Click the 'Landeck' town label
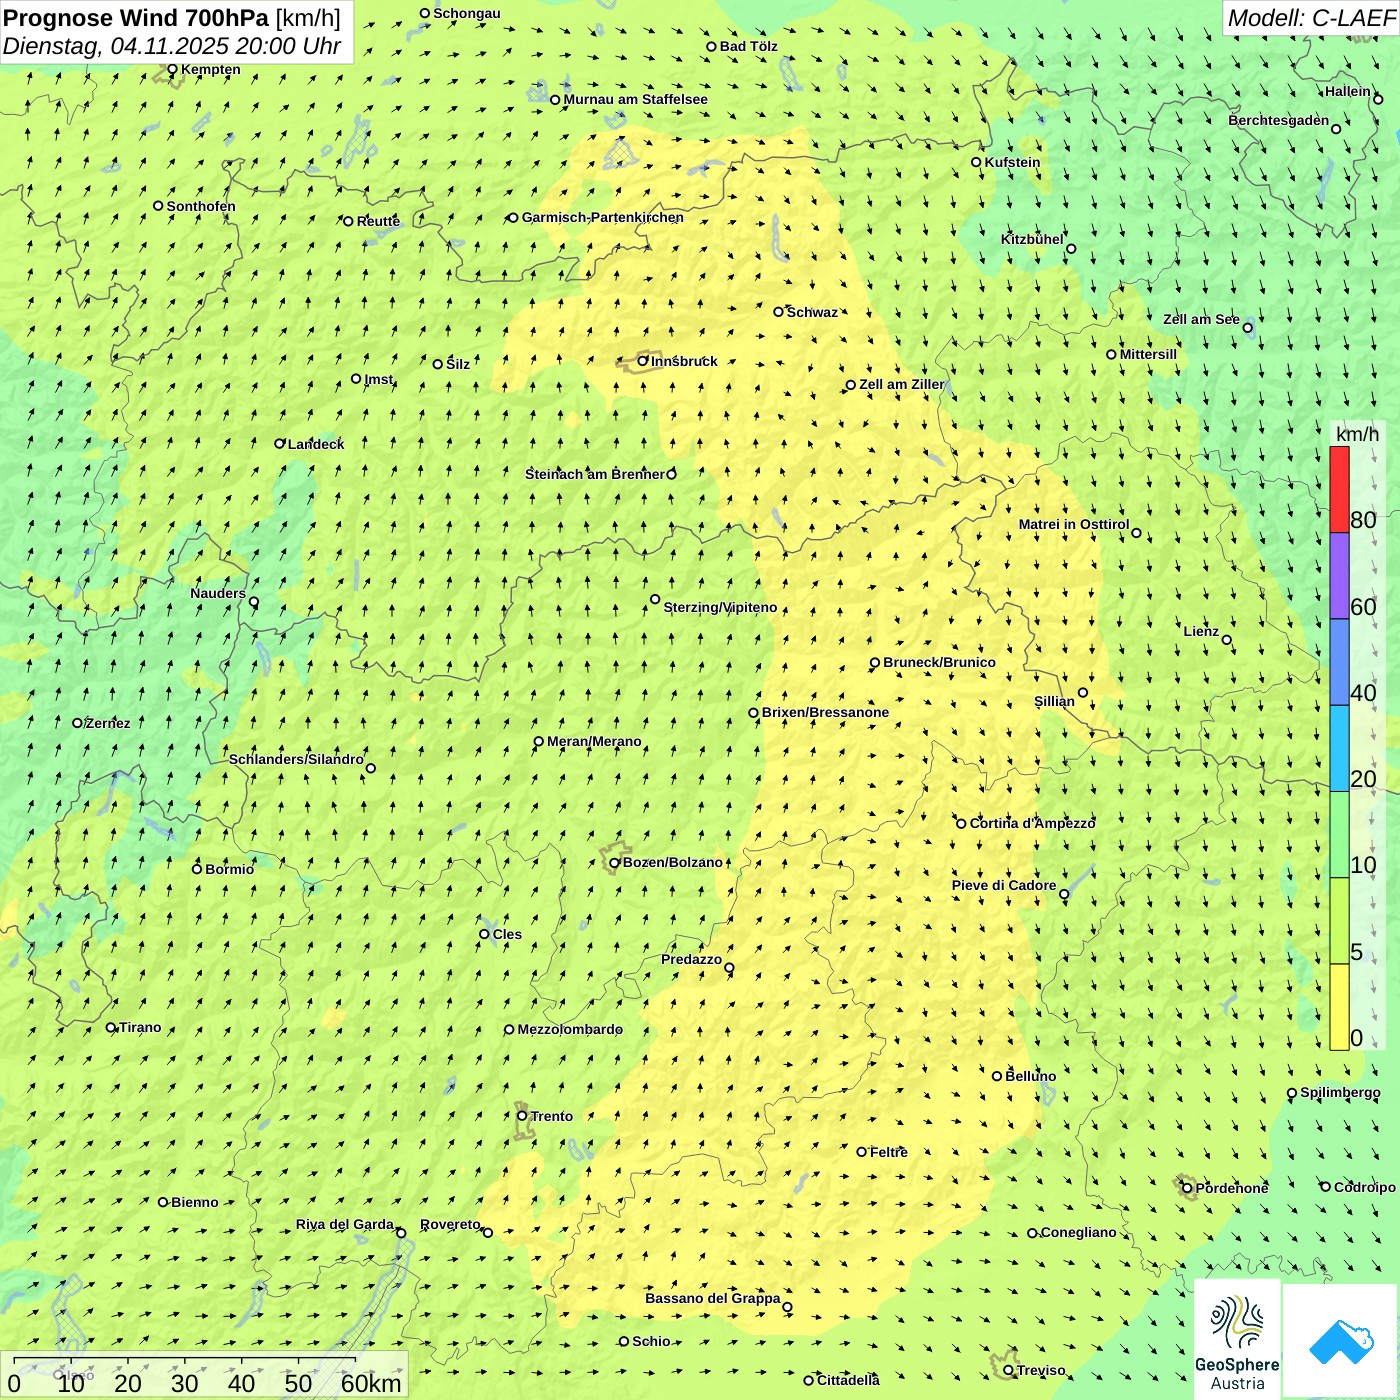Screen dimensions: 1400x1400 point(315,444)
